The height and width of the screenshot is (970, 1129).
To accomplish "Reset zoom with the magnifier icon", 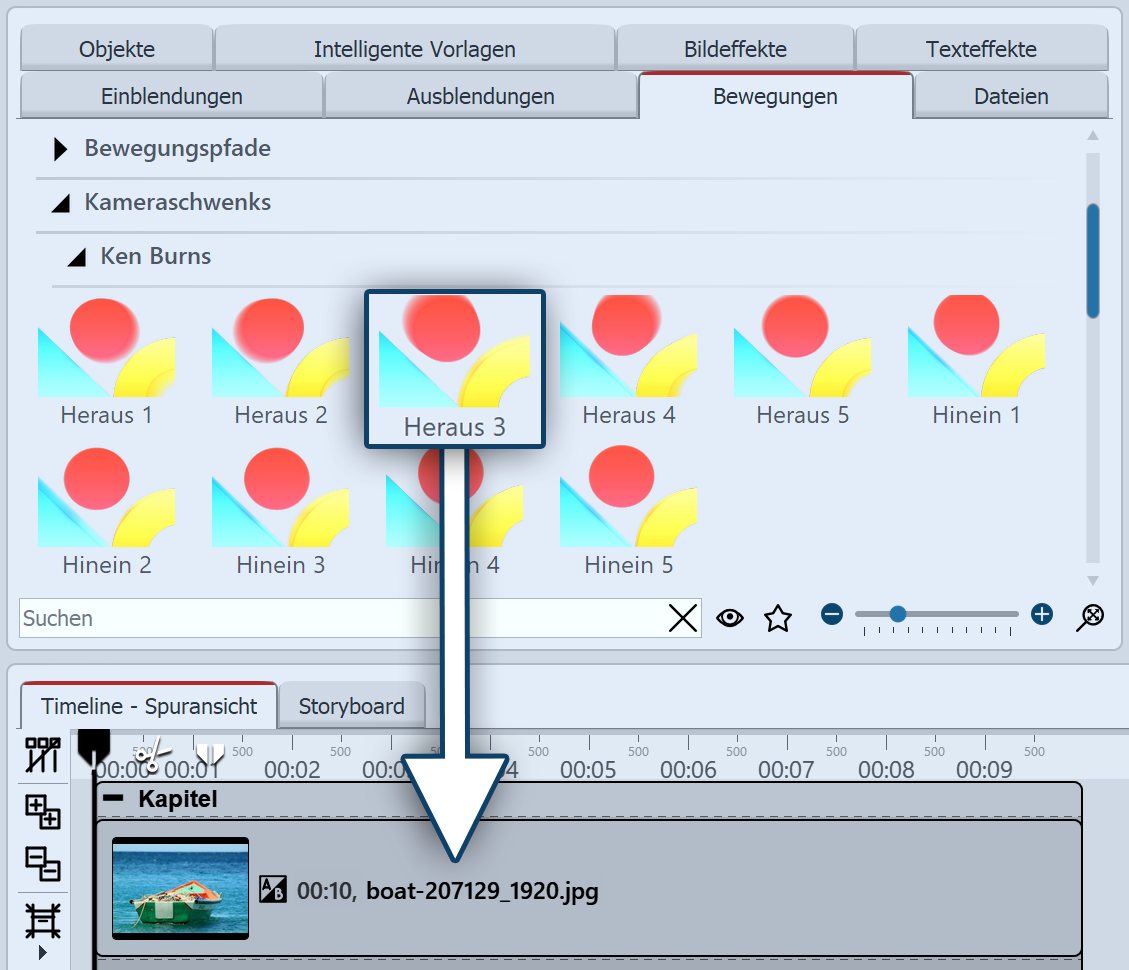I will tap(1090, 617).
